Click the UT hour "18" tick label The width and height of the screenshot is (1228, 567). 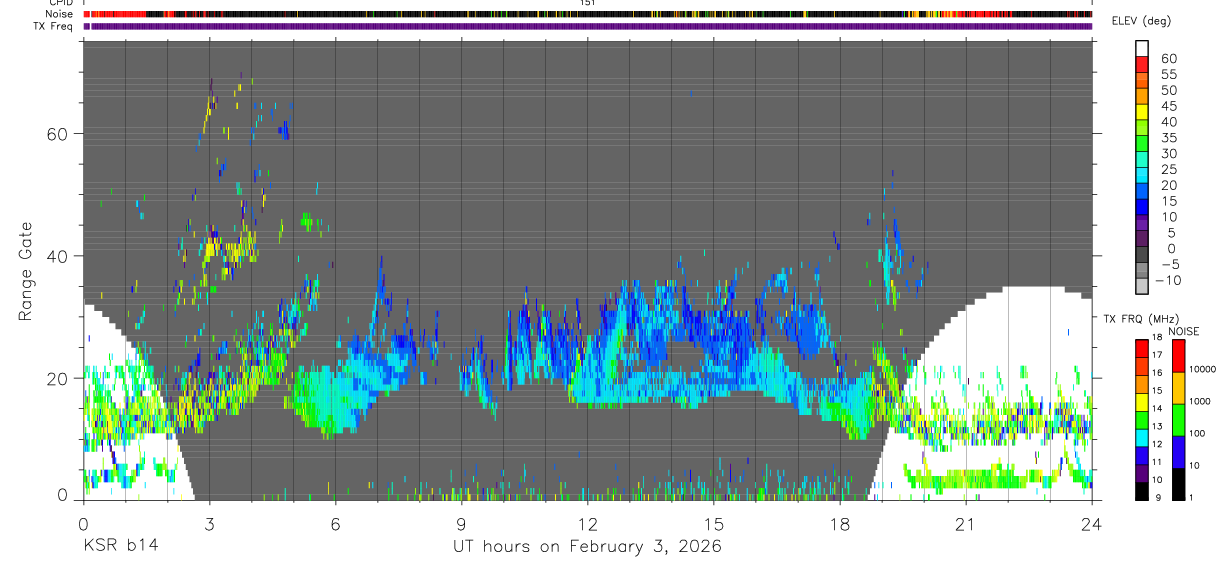pyautogui.click(x=840, y=524)
